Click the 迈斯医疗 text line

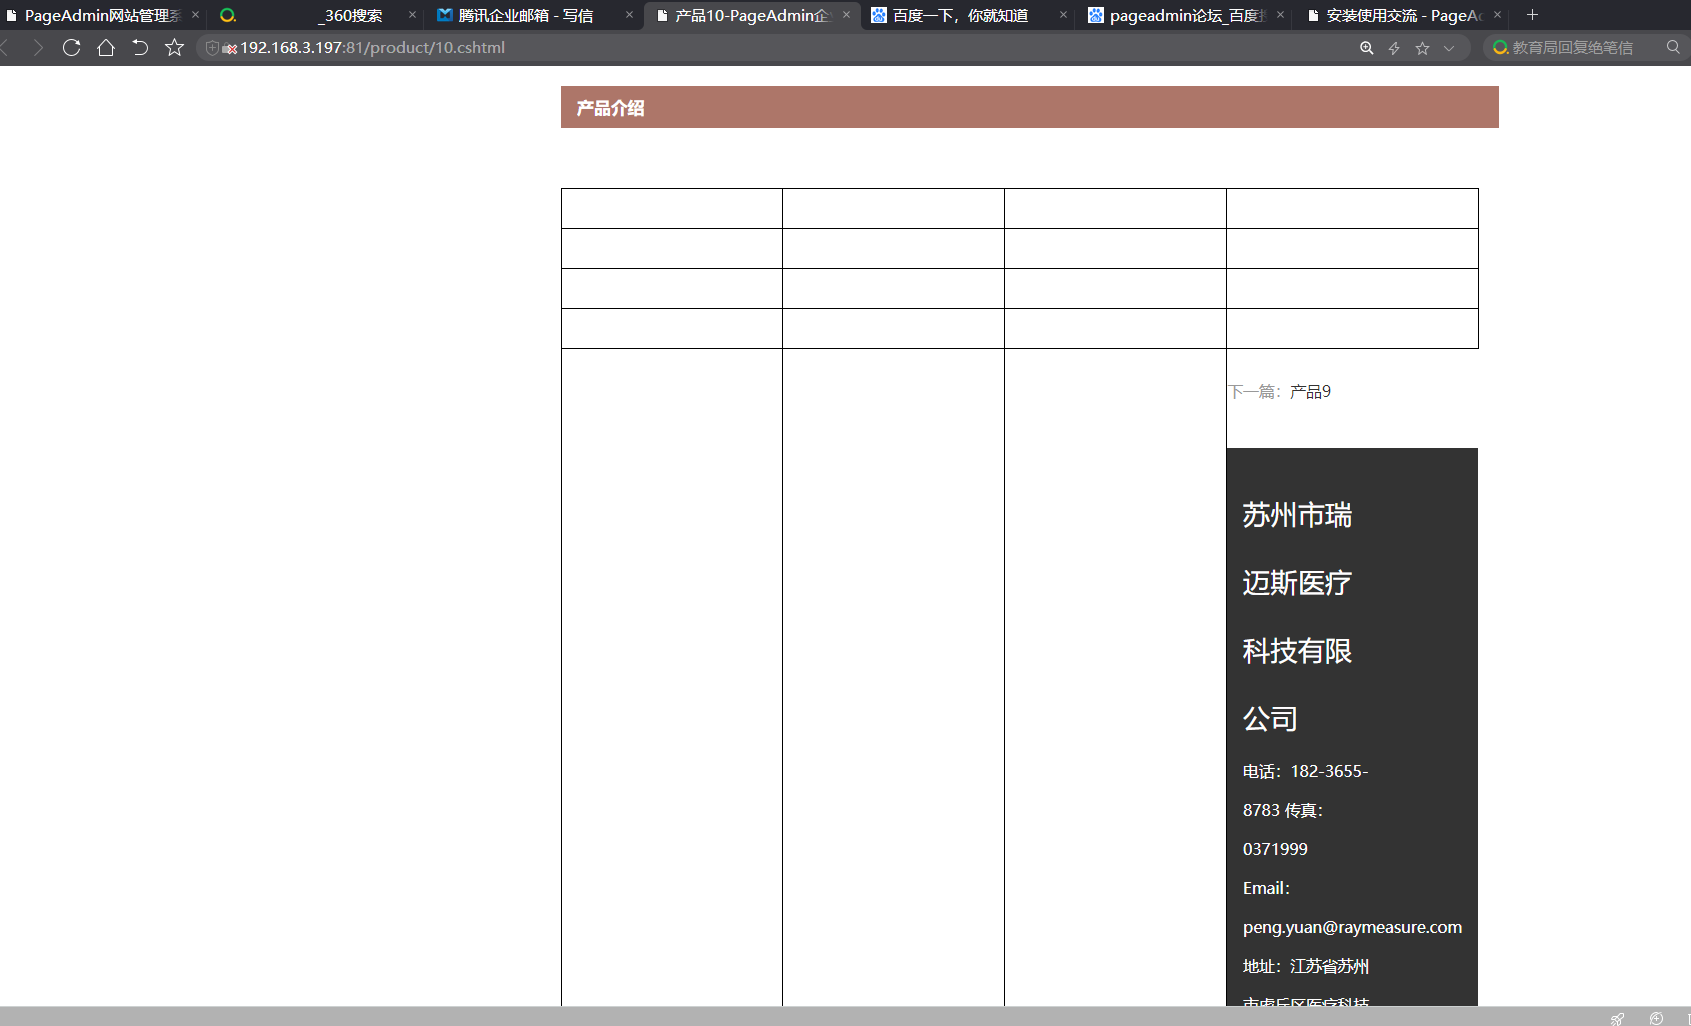pyautogui.click(x=1297, y=583)
